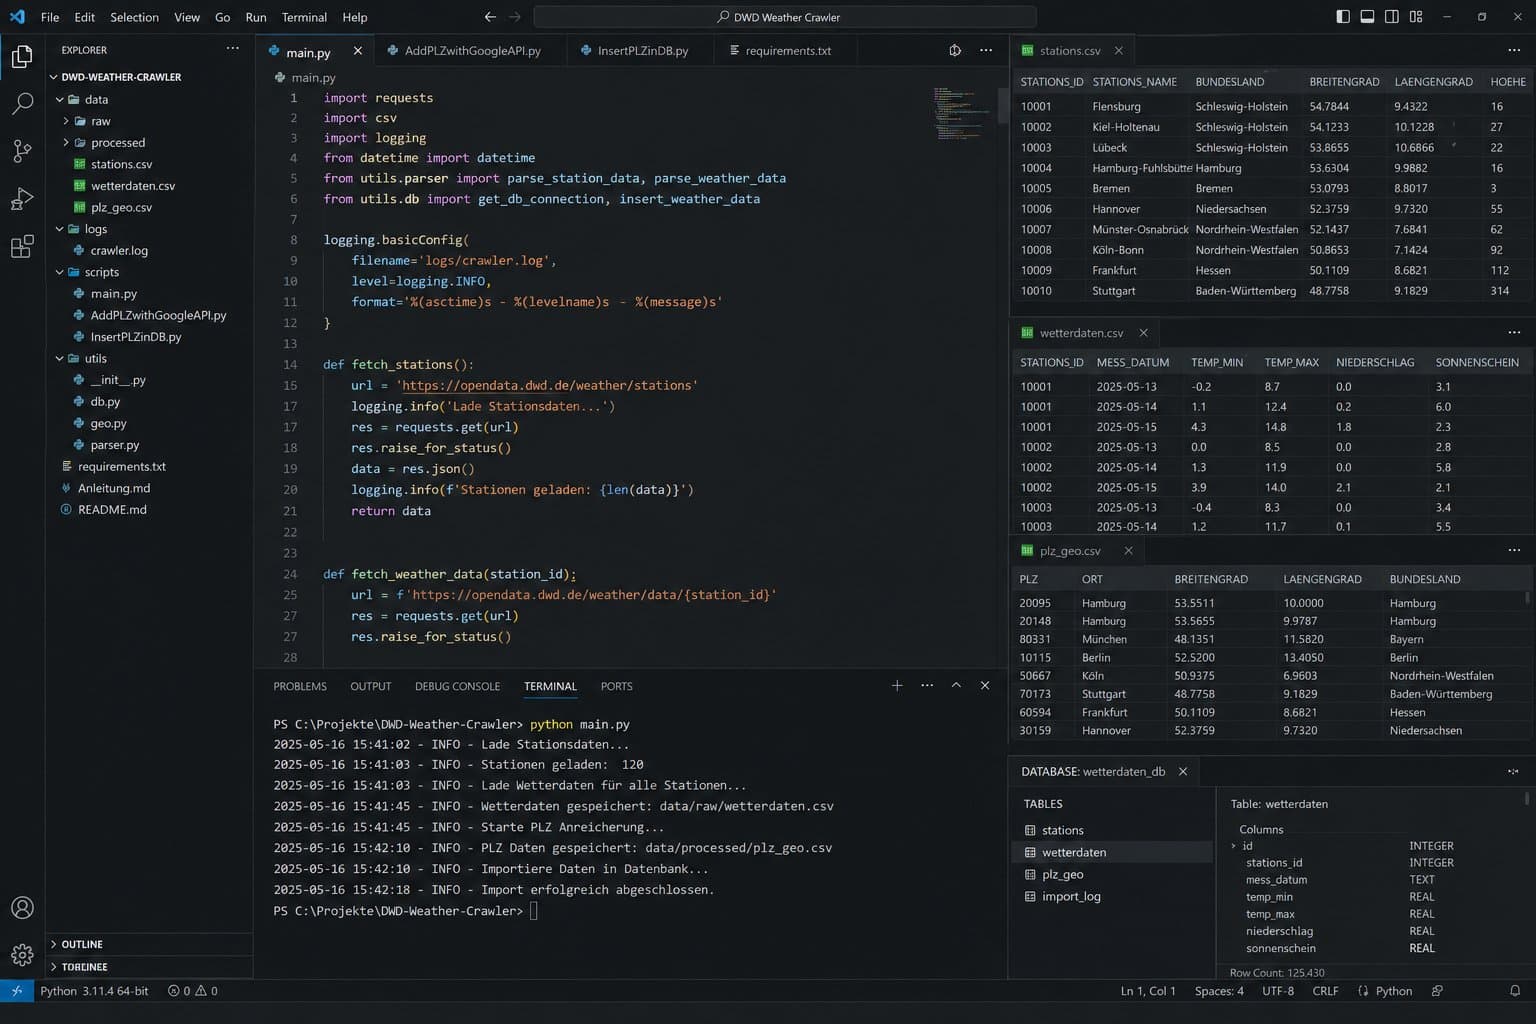1536x1024 pixels.
Task: Close the terminal panel
Action: [x=985, y=686]
